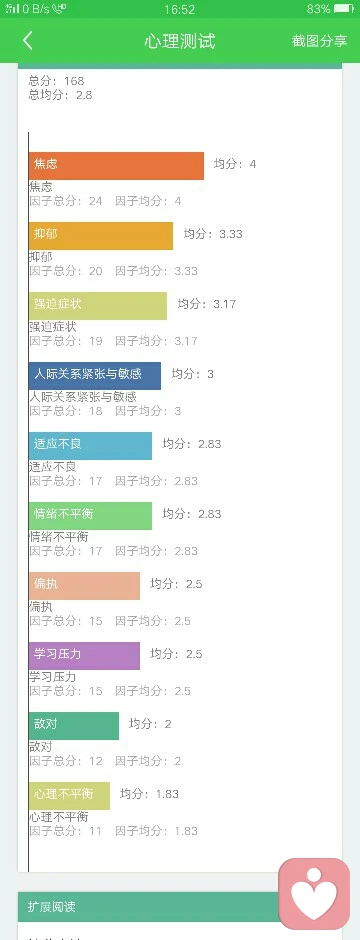Tap the back arrow in header
The height and width of the screenshot is (940, 360).
pos(27,40)
